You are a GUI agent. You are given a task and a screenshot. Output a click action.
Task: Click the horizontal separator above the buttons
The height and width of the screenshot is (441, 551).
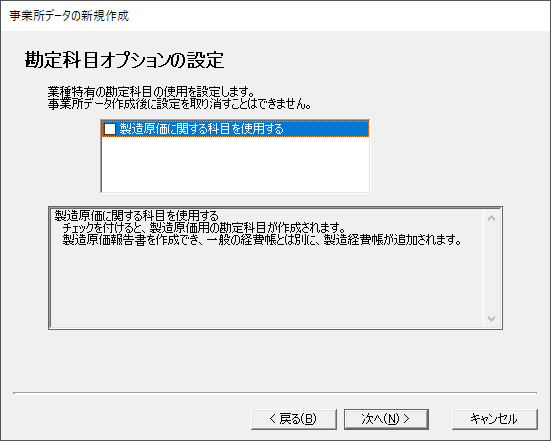point(275,393)
